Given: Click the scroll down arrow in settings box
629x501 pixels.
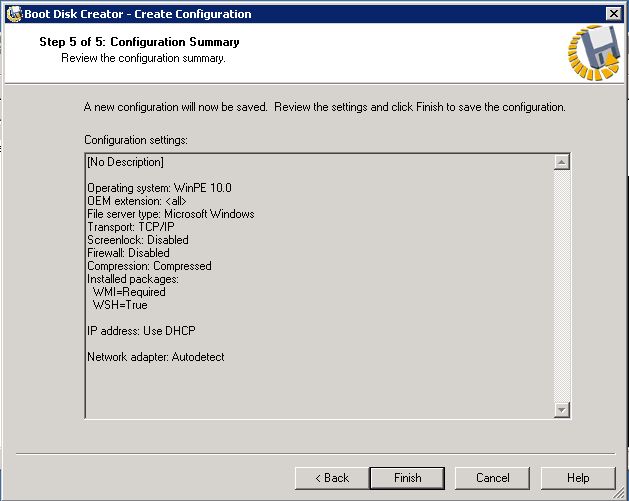Looking at the screenshot, I should 562,410.
